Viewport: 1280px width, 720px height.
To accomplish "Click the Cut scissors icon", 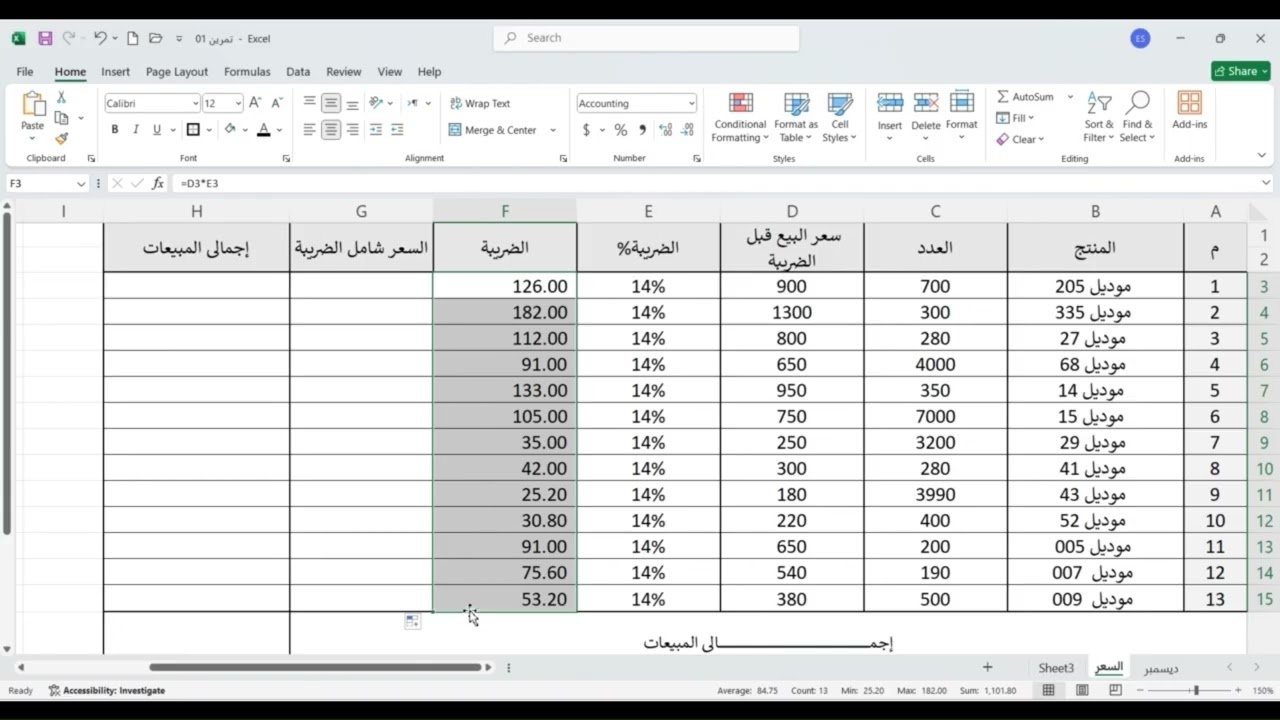I will click(x=61, y=98).
